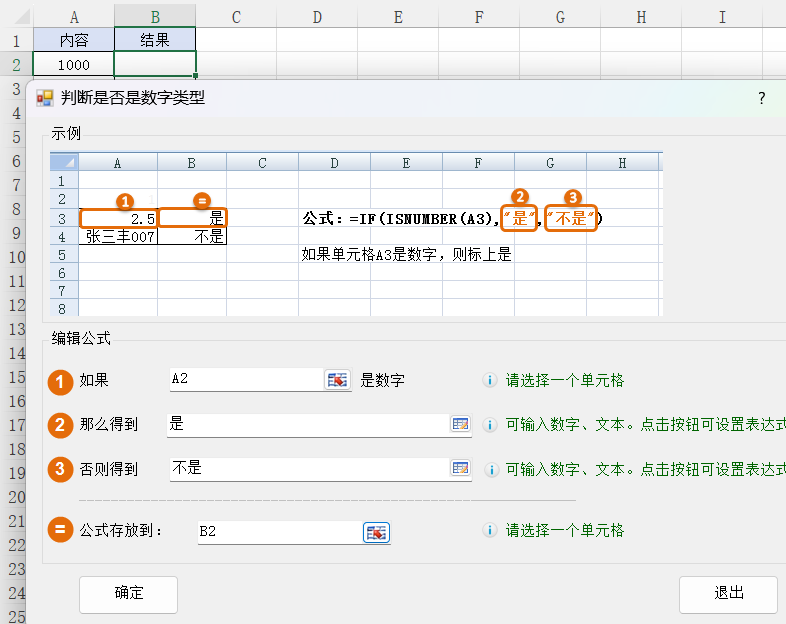Click the '那么得到' text field with 是
Image resolution: width=786 pixels, height=624 pixels.
pyautogui.click(x=307, y=424)
